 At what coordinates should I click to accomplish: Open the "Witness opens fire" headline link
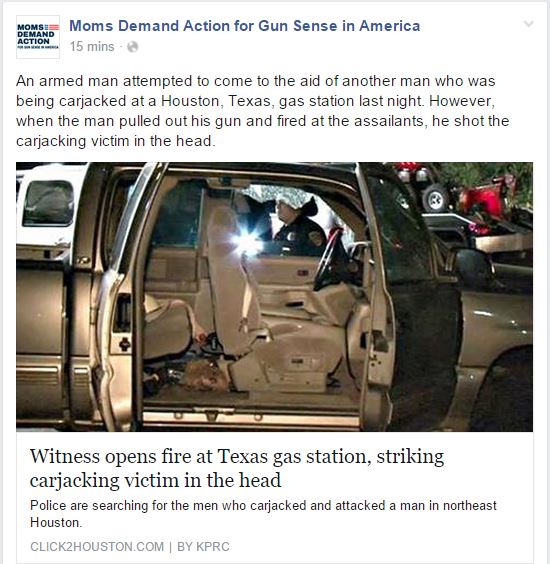click(237, 468)
